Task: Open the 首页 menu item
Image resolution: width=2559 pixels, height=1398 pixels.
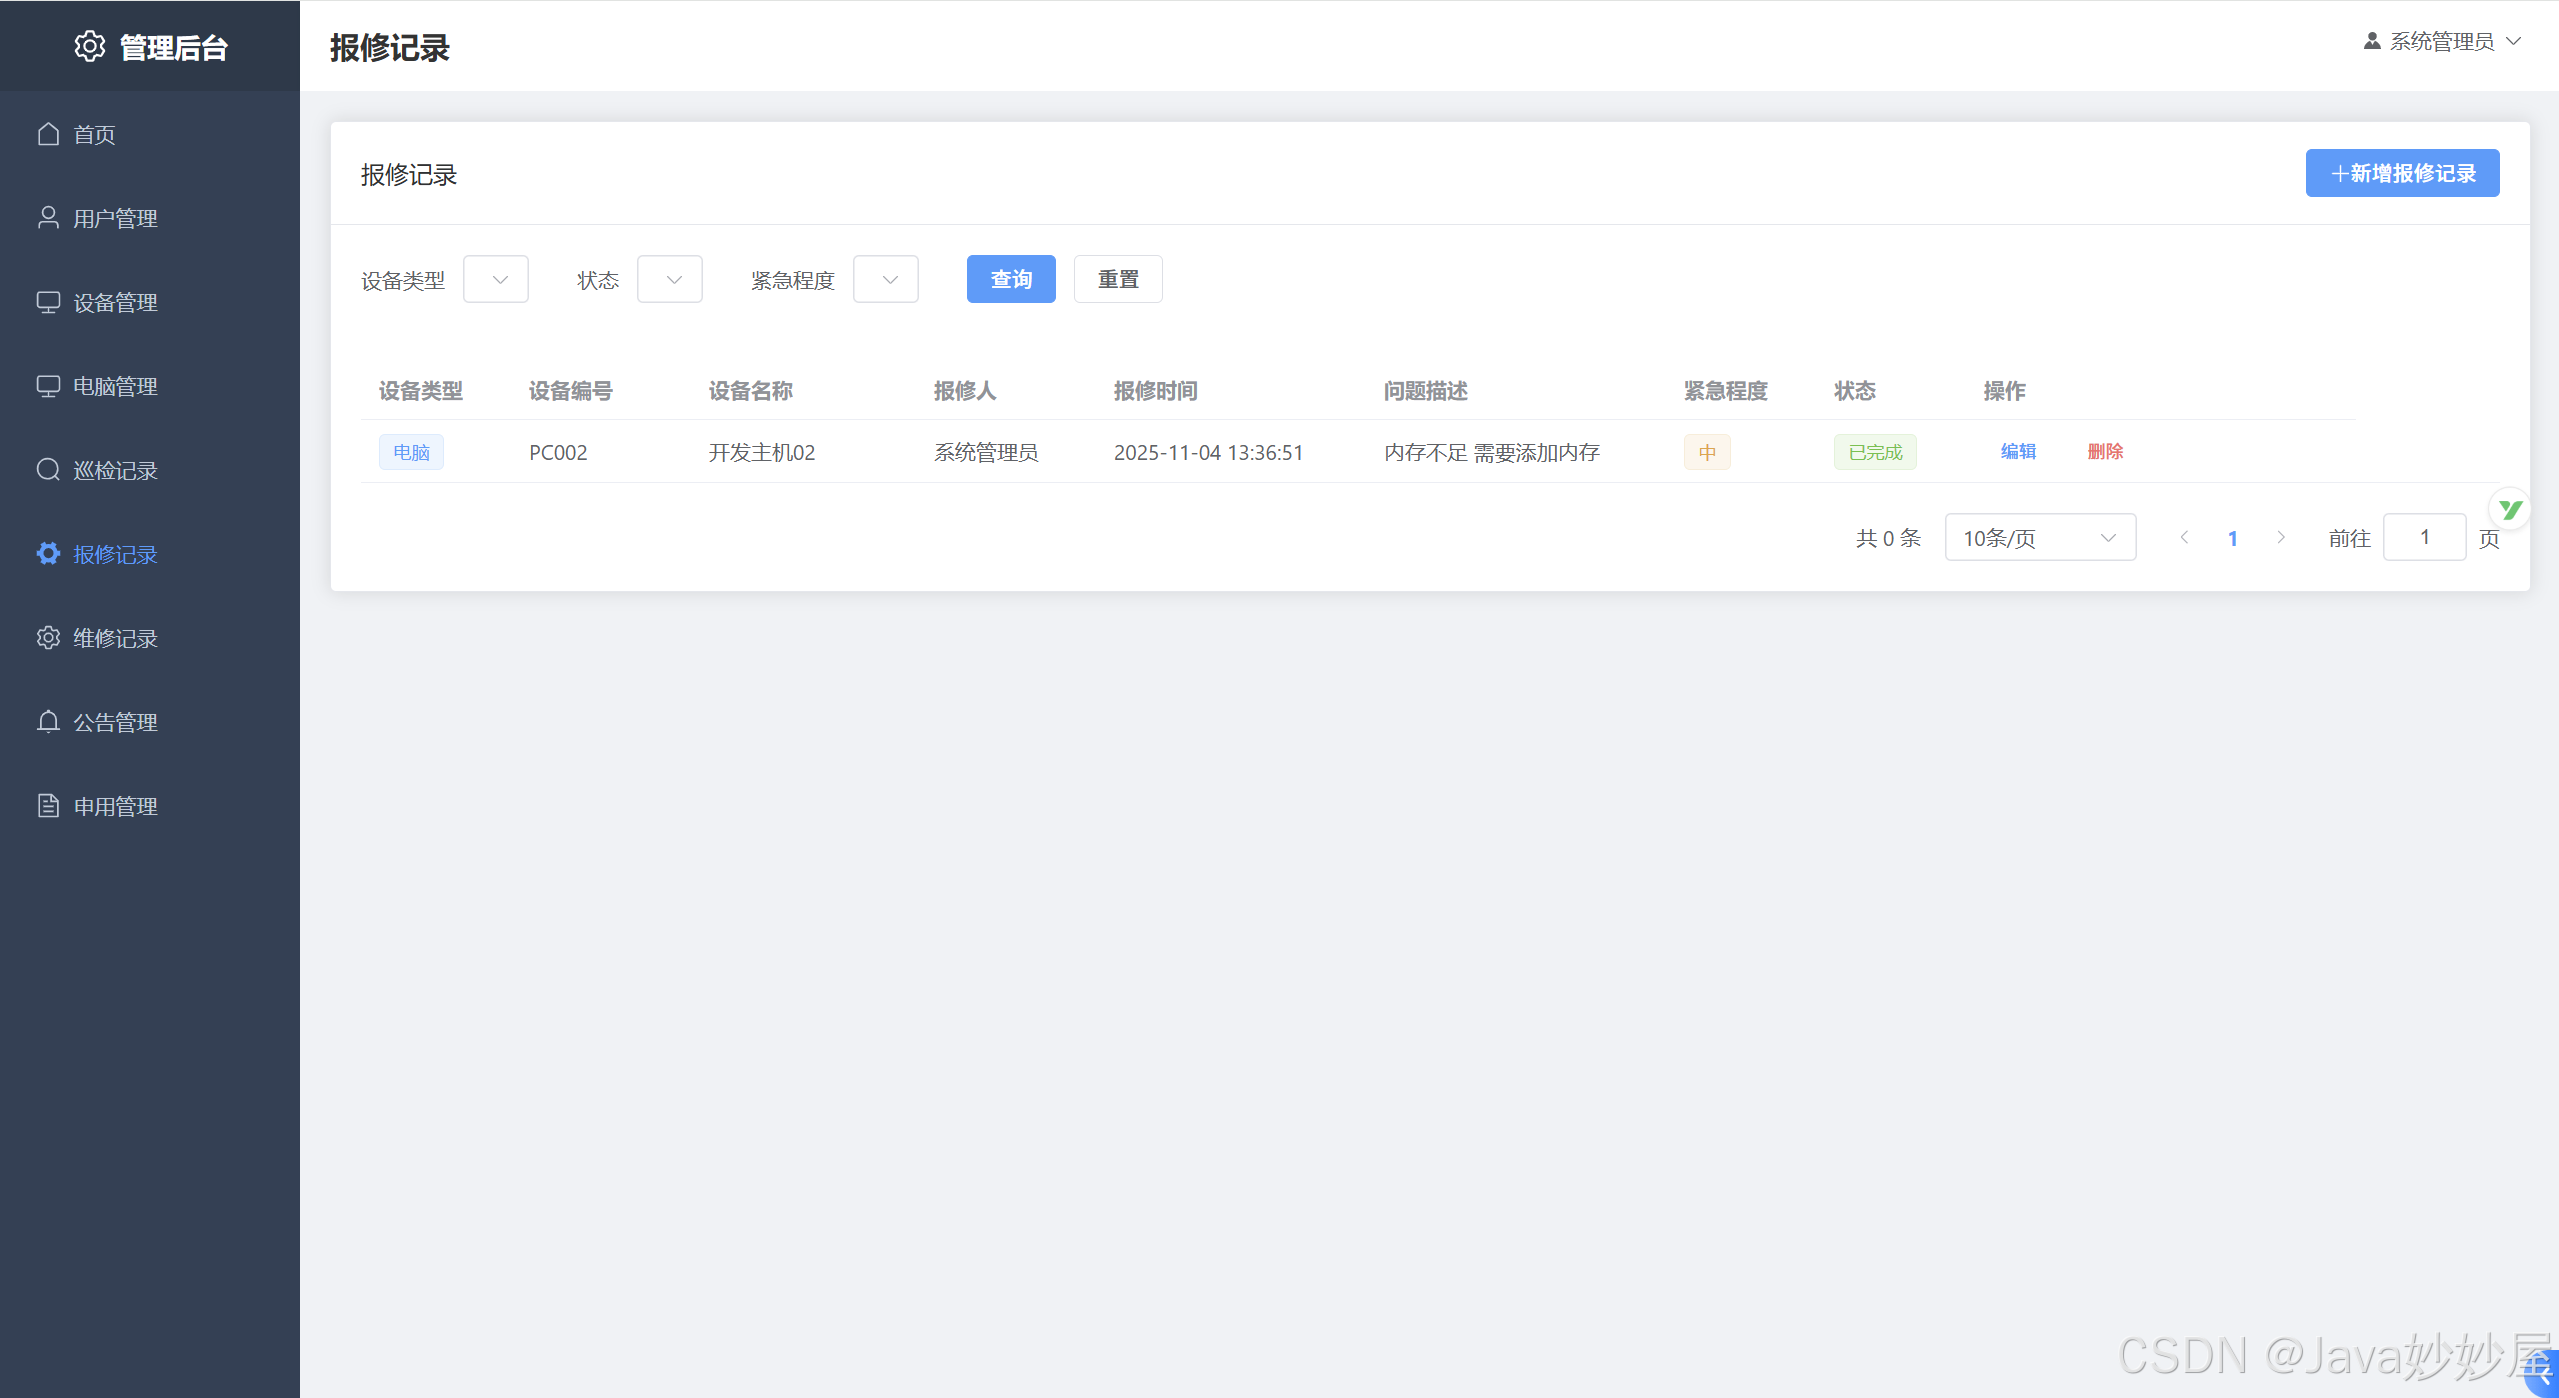Action: point(150,134)
